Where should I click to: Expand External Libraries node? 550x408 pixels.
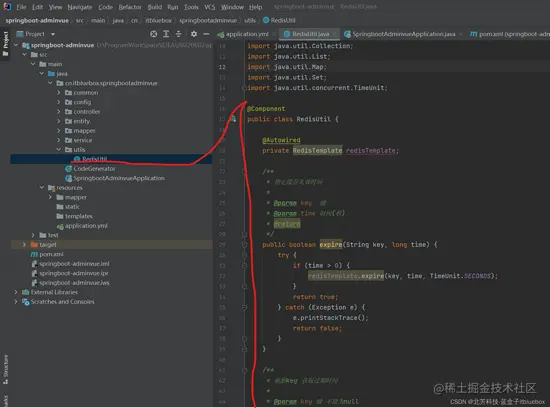tap(16, 292)
